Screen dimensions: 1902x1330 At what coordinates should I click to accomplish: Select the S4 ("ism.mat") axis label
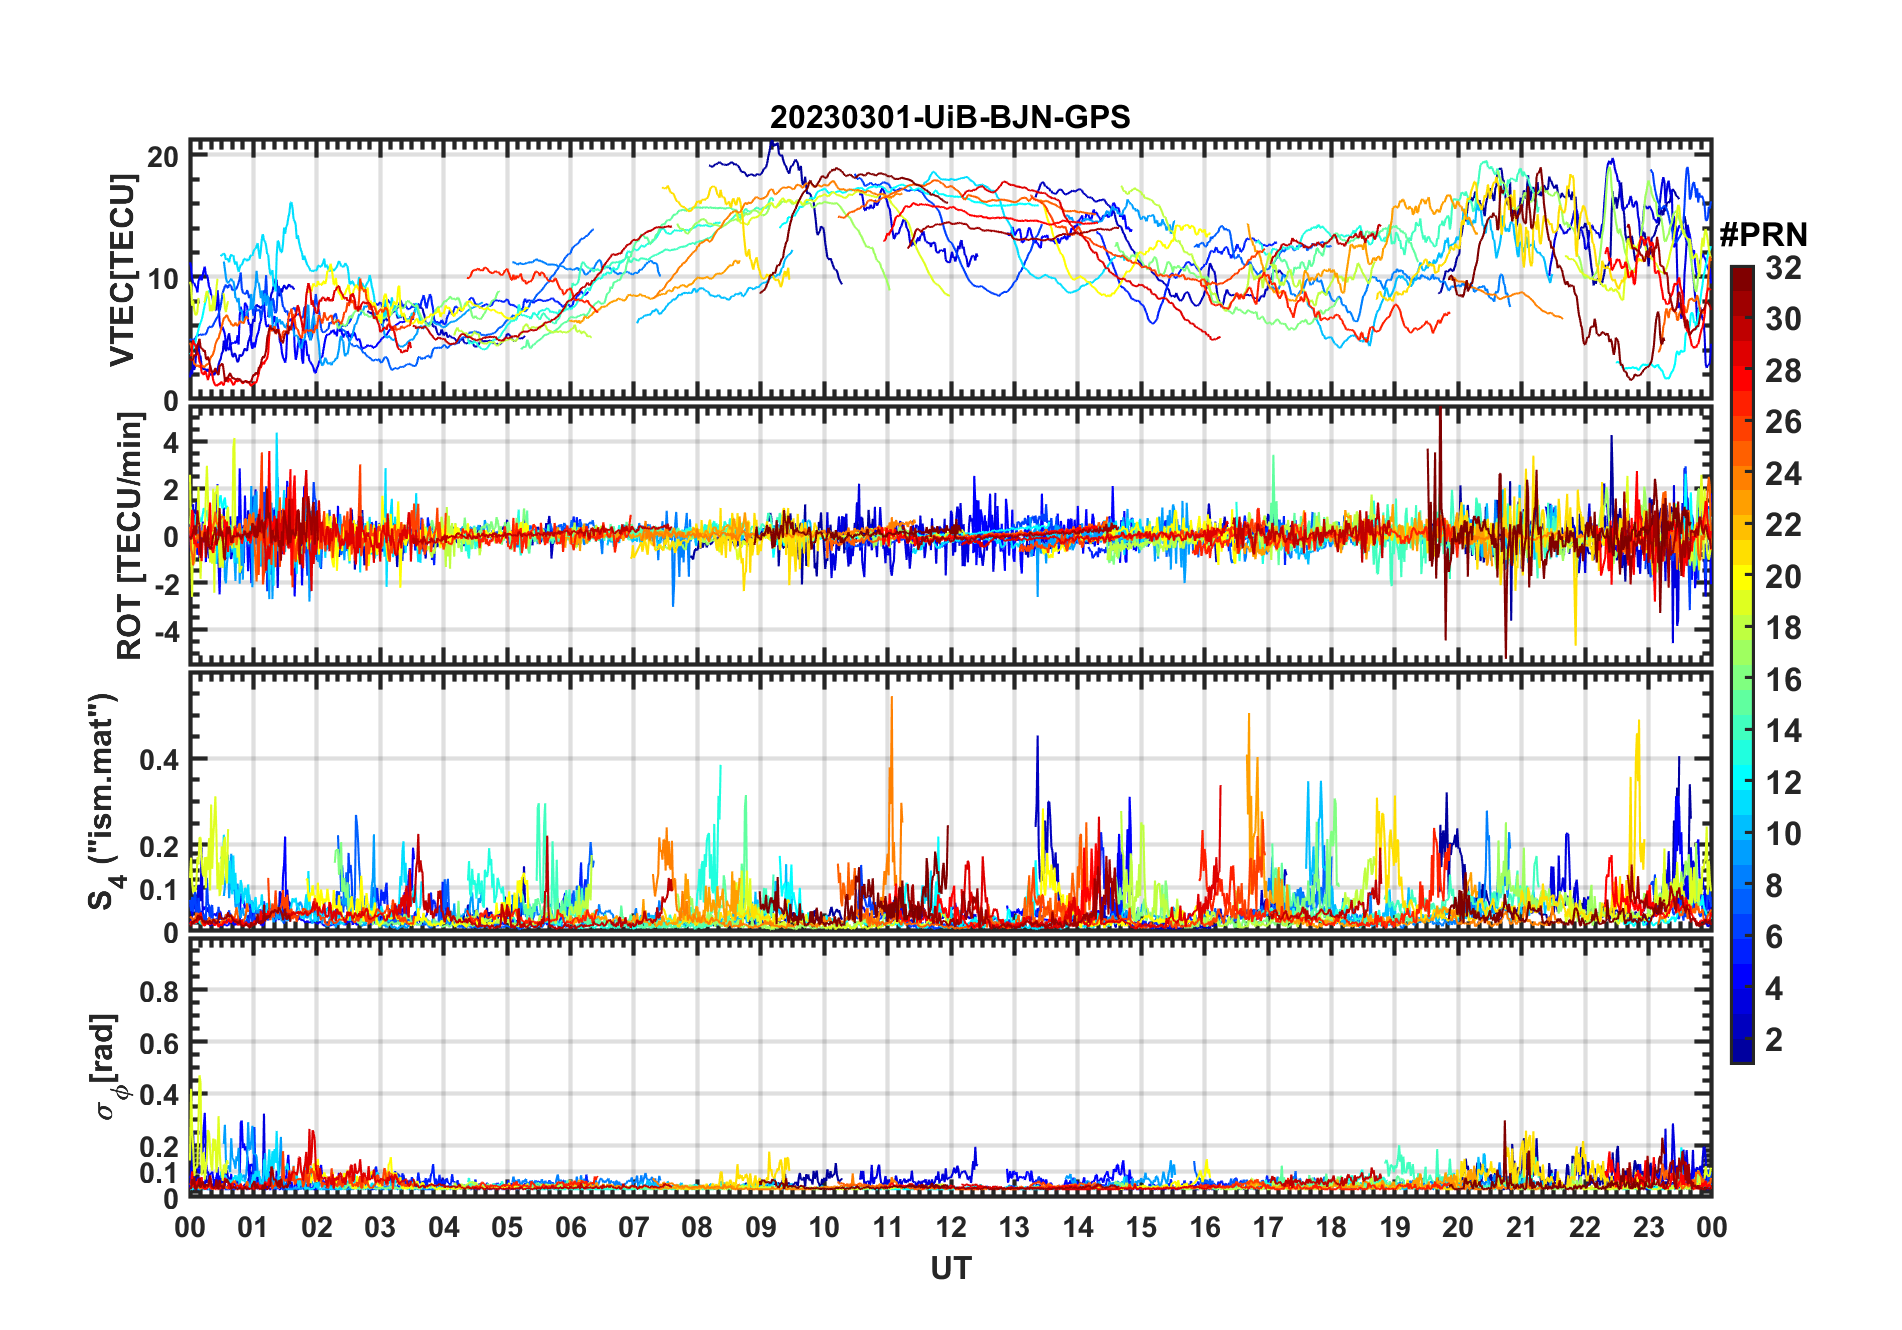tap(103, 802)
